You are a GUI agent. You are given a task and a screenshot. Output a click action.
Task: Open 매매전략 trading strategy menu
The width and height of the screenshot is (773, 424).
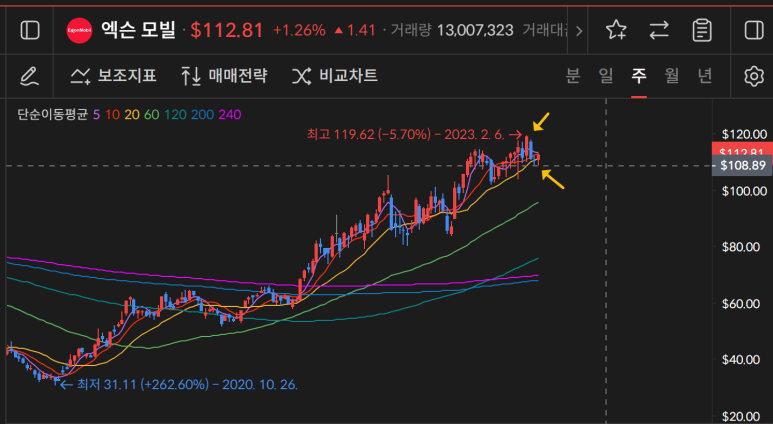tap(224, 76)
